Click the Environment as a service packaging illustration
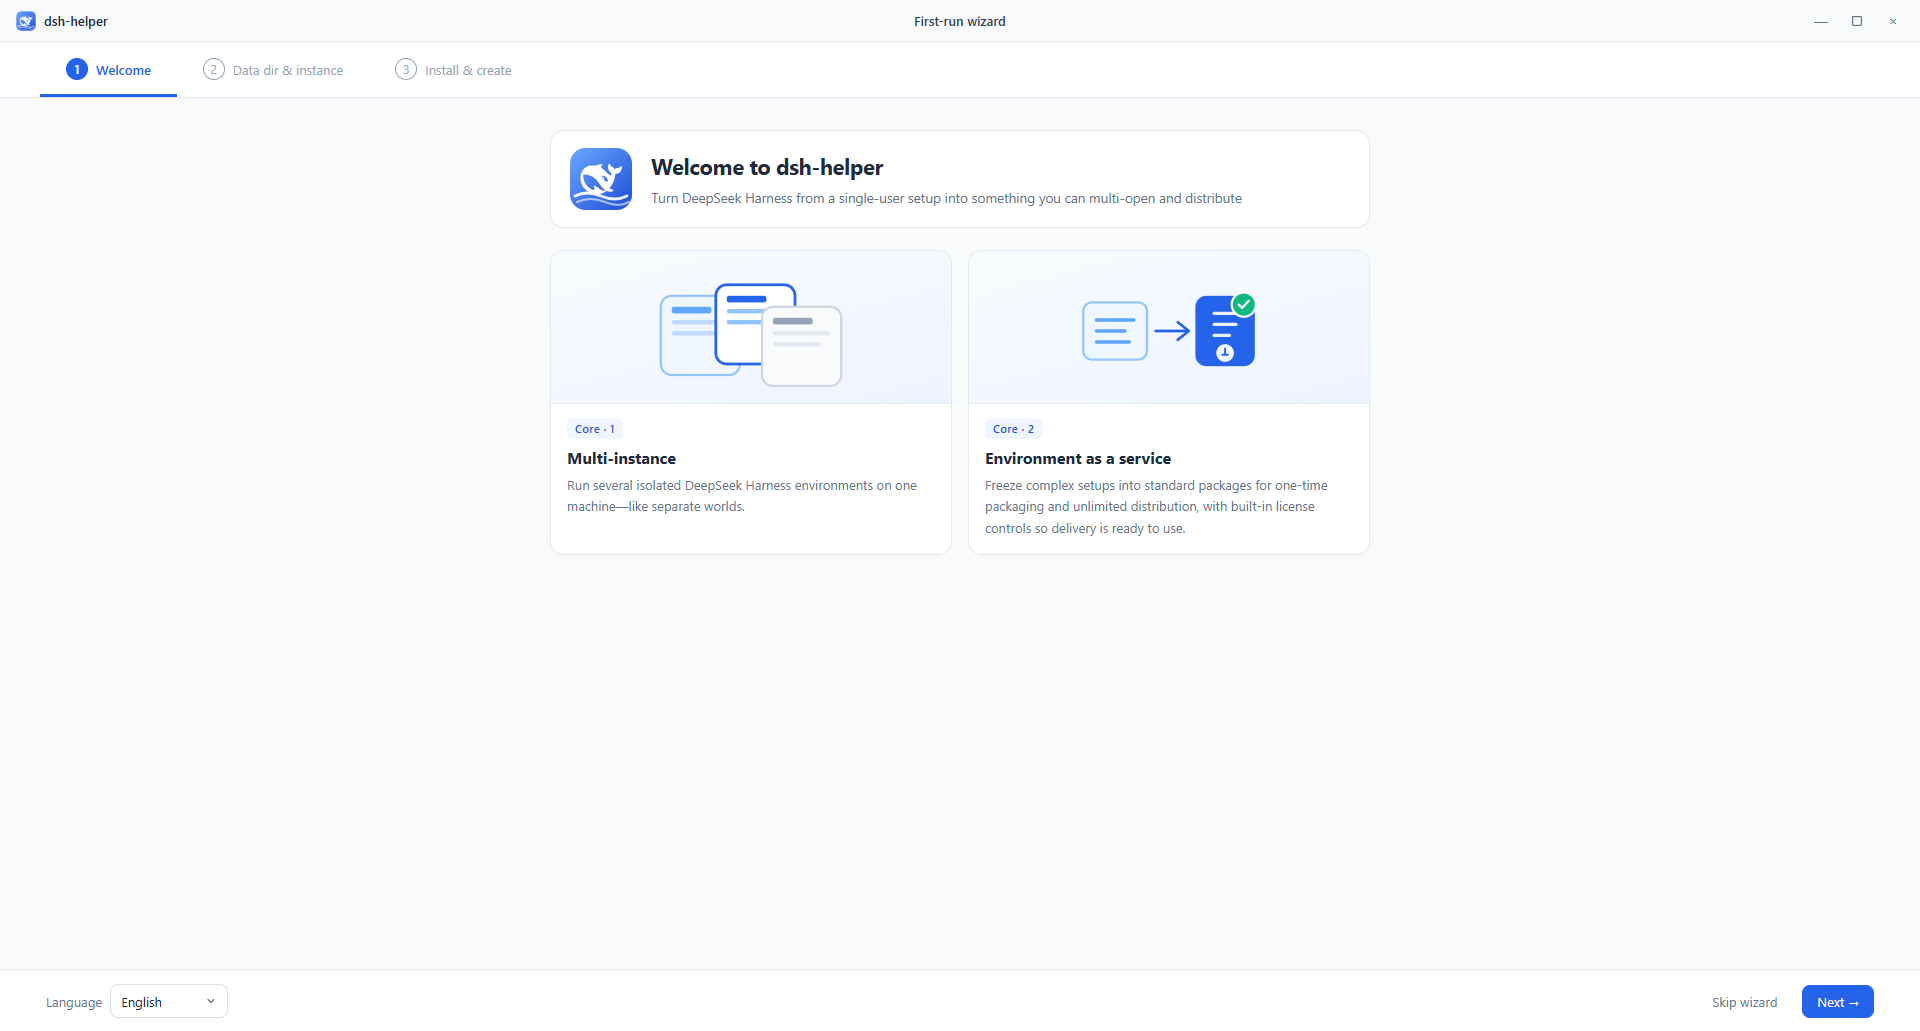 (1169, 330)
